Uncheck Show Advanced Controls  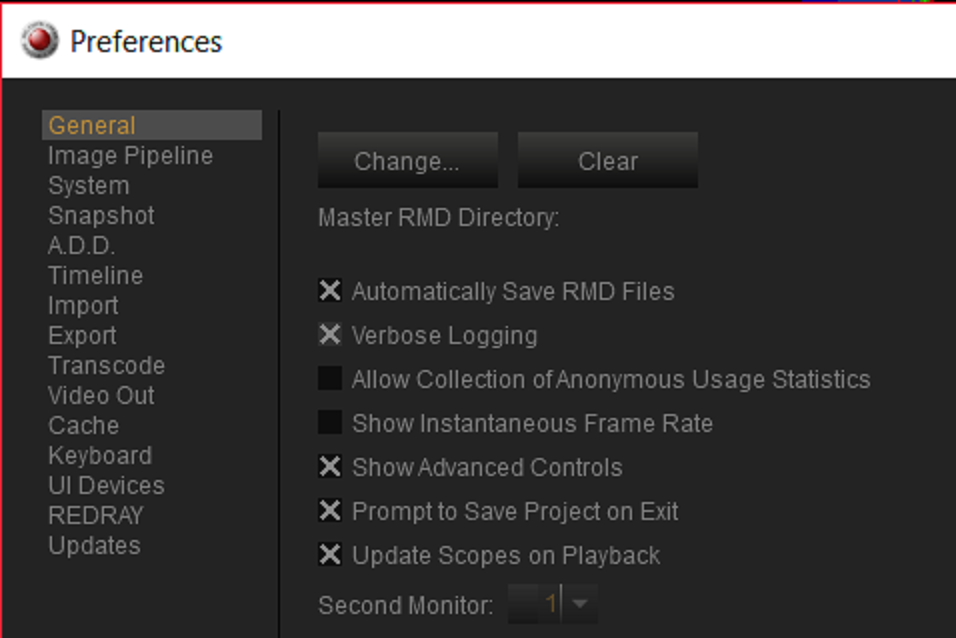(x=330, y=467)
